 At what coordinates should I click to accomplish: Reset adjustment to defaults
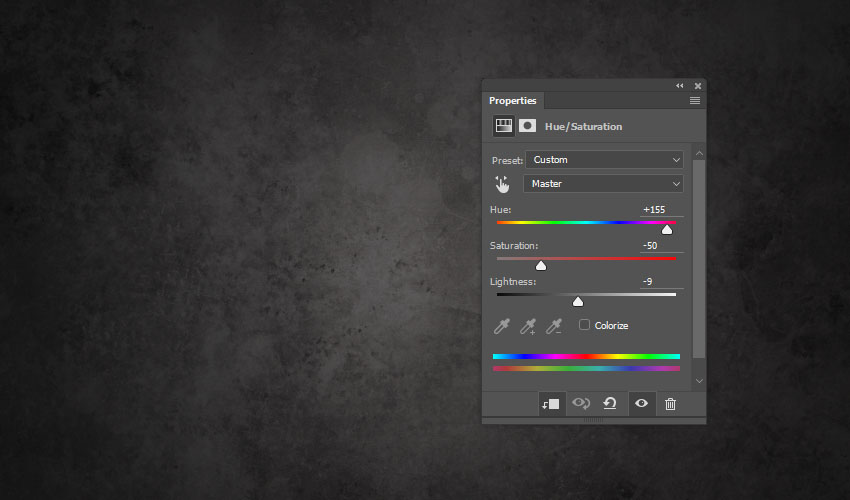click(x=610, y=404)
